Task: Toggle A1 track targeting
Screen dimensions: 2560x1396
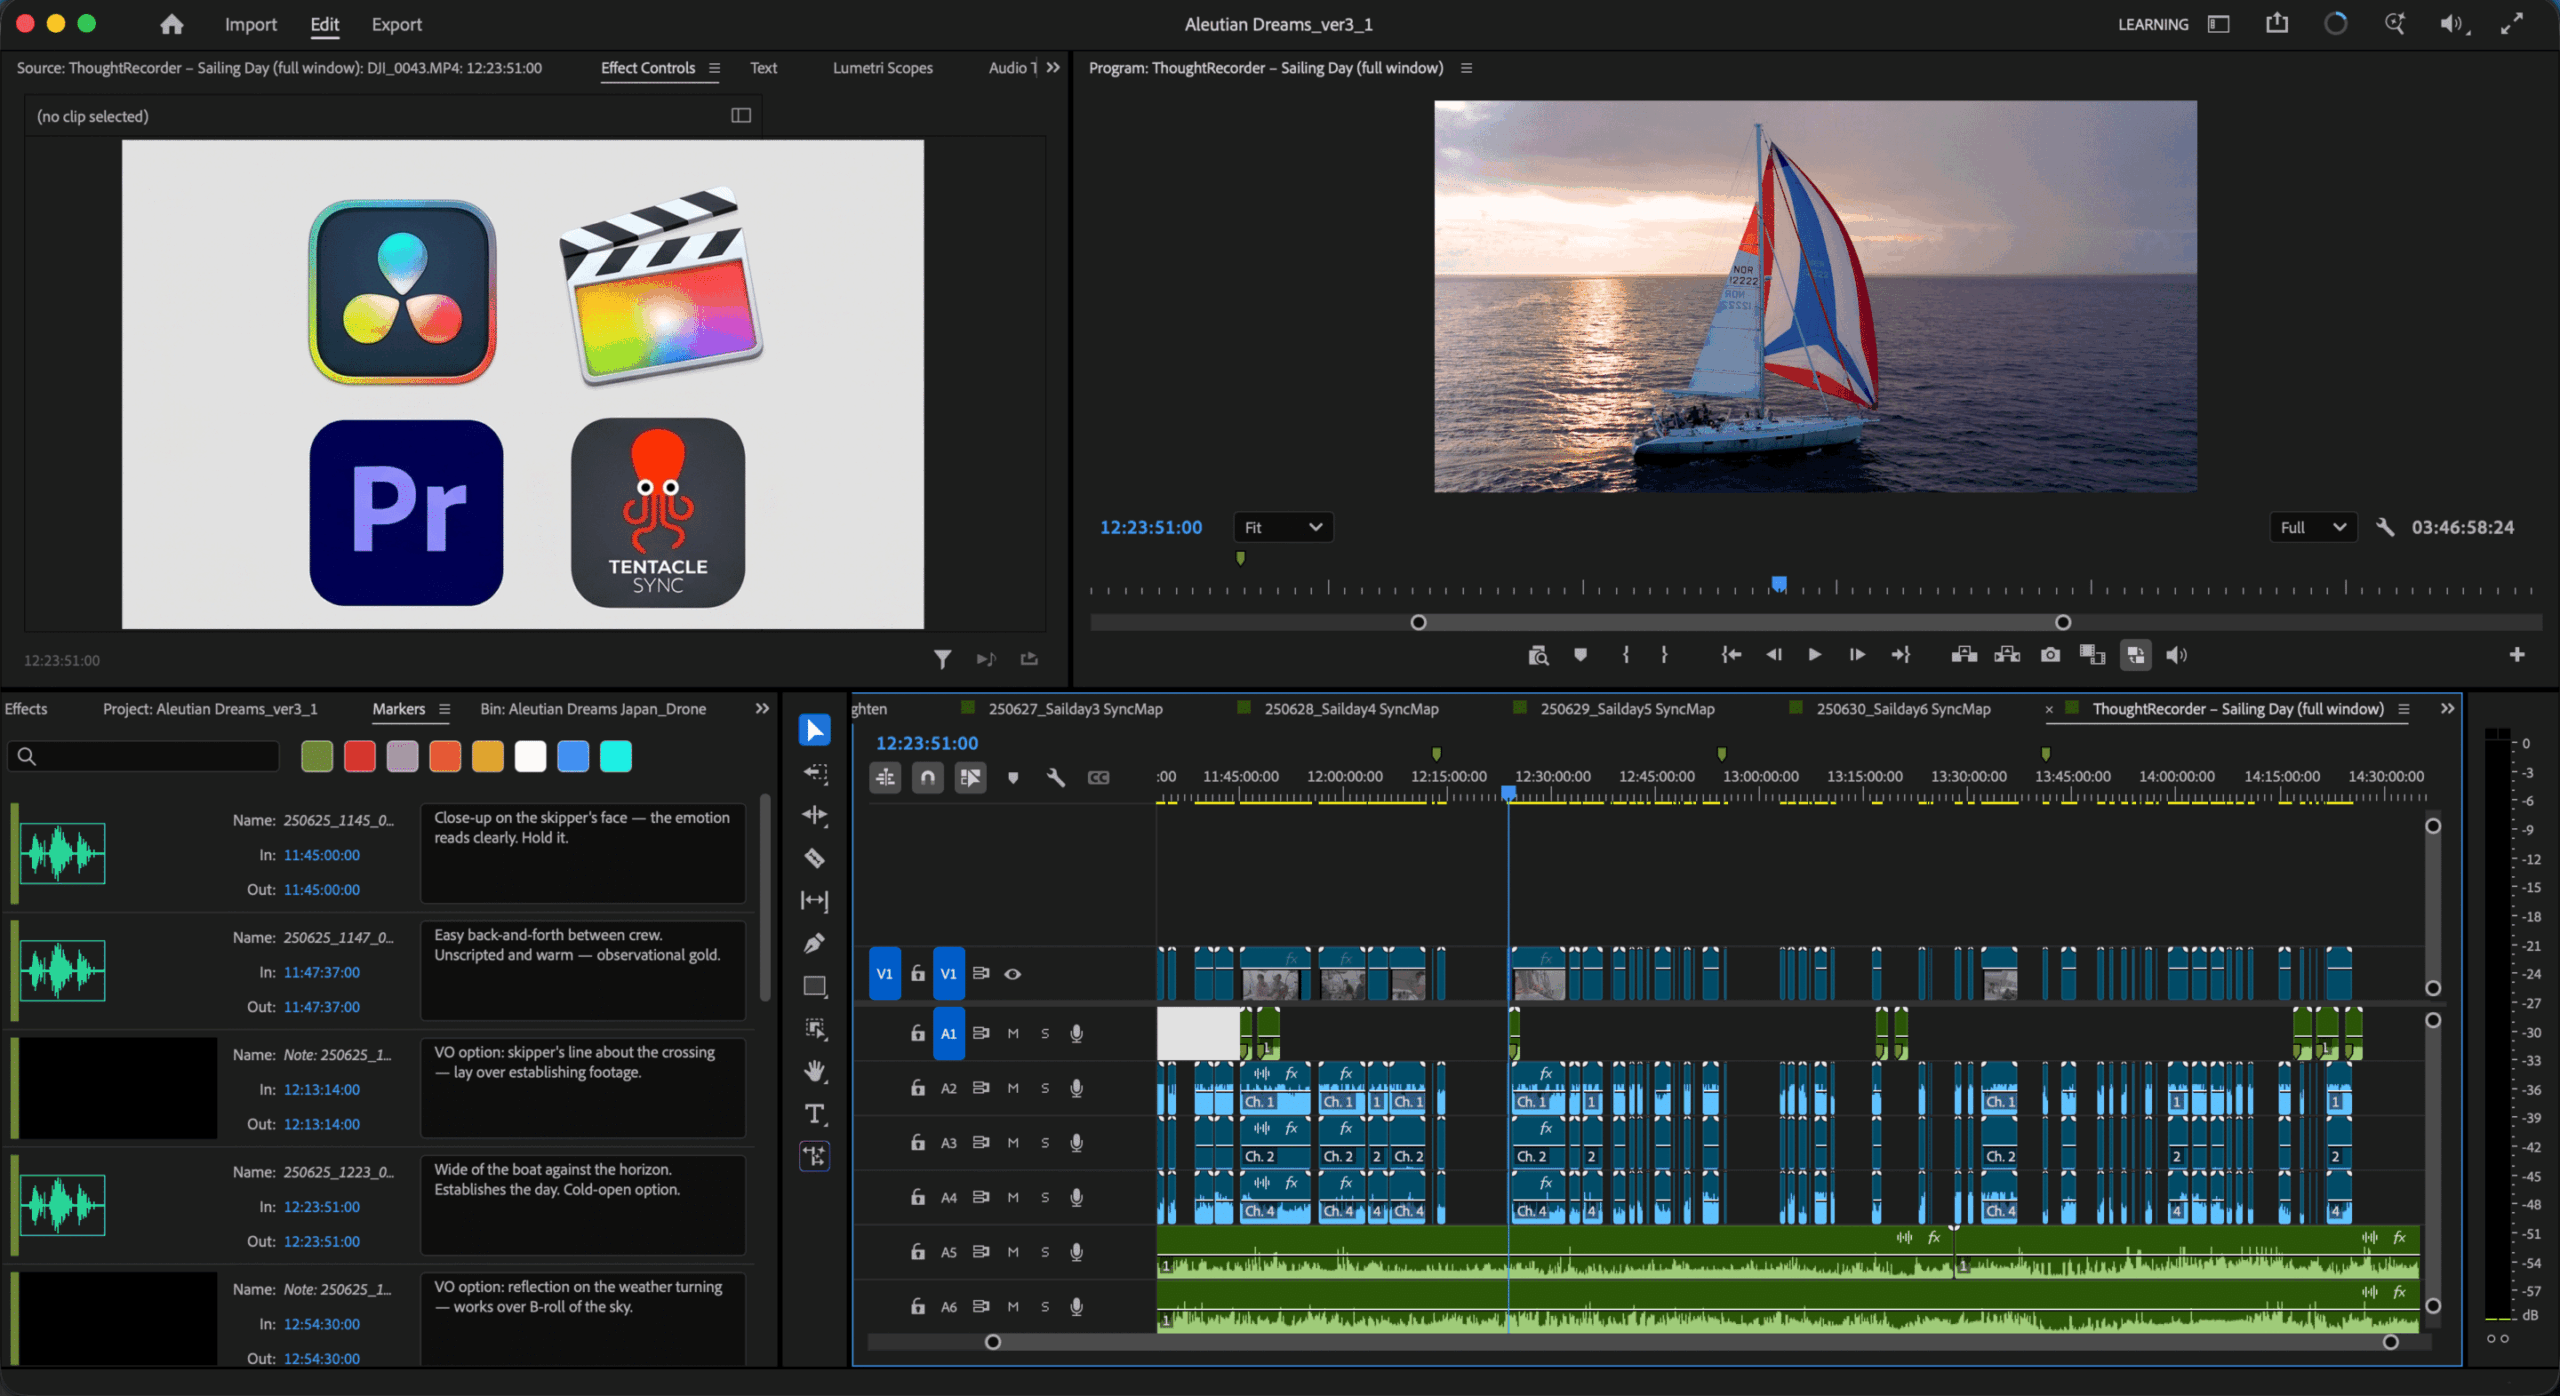Action: pyautogui.click(x=949, y=1033)
